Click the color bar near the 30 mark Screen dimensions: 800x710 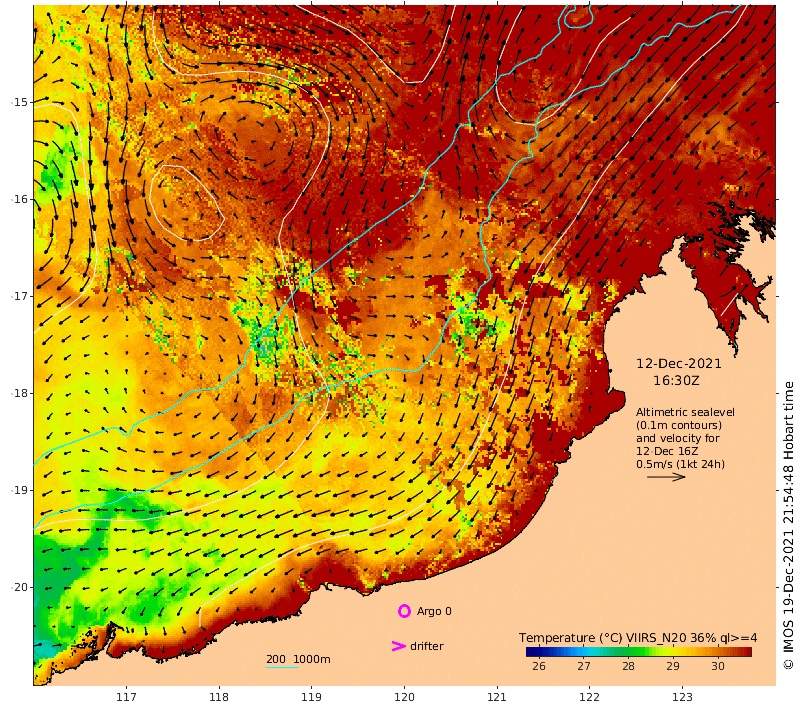718,652
